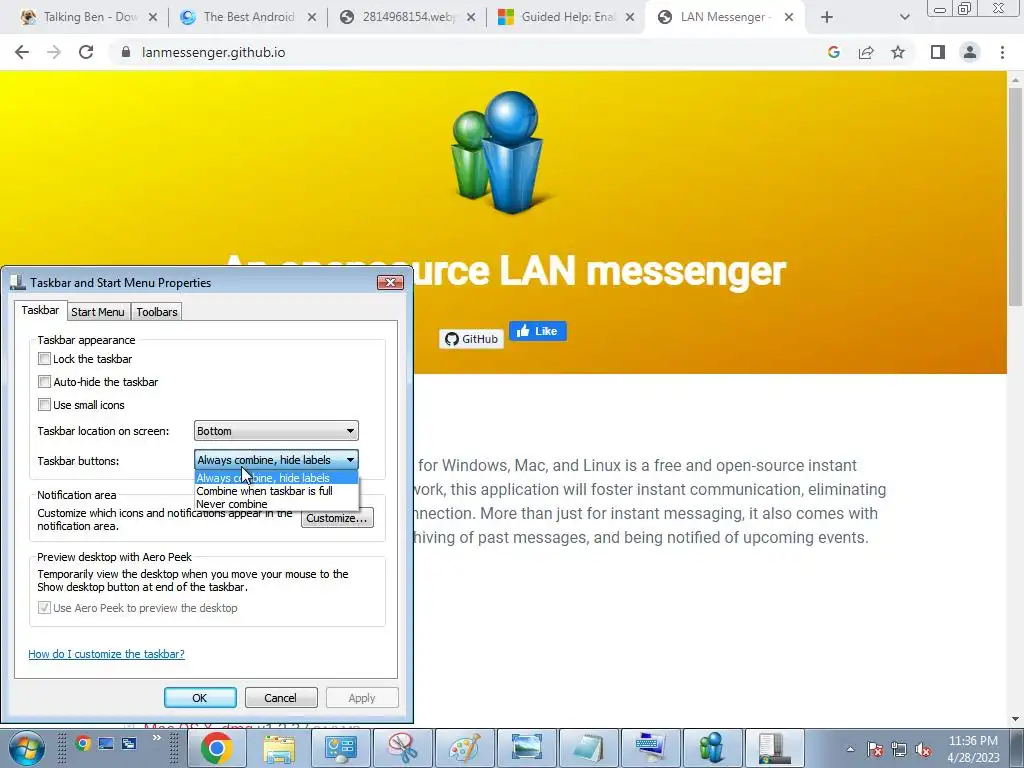
Task: Open Windows Explorer from taskbar
Action: [x=279, y=748]
